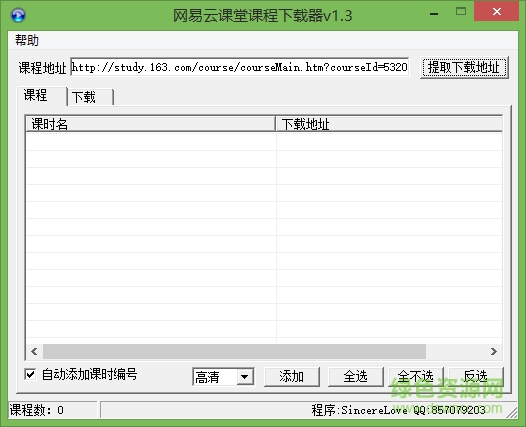This screenshot has width=526, height=427.
Task: Focus the 课程地址 URL input field
Action: (x=240, y=67)
